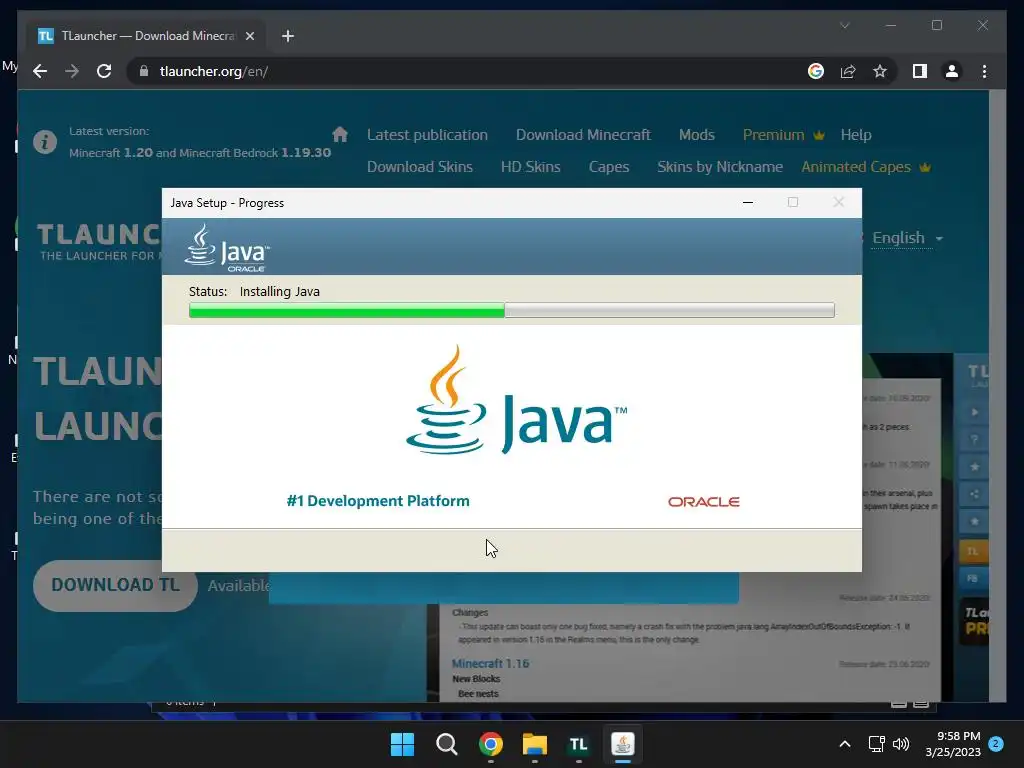Open Download Skins menu item
Image resolution: width=1024 pixels, height=768 pixels.
[419, 167]
